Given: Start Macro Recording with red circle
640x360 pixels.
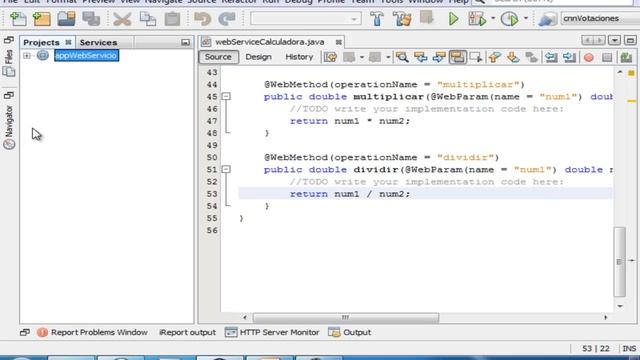Looking at the screenshot, I should (x=589, y=57).
